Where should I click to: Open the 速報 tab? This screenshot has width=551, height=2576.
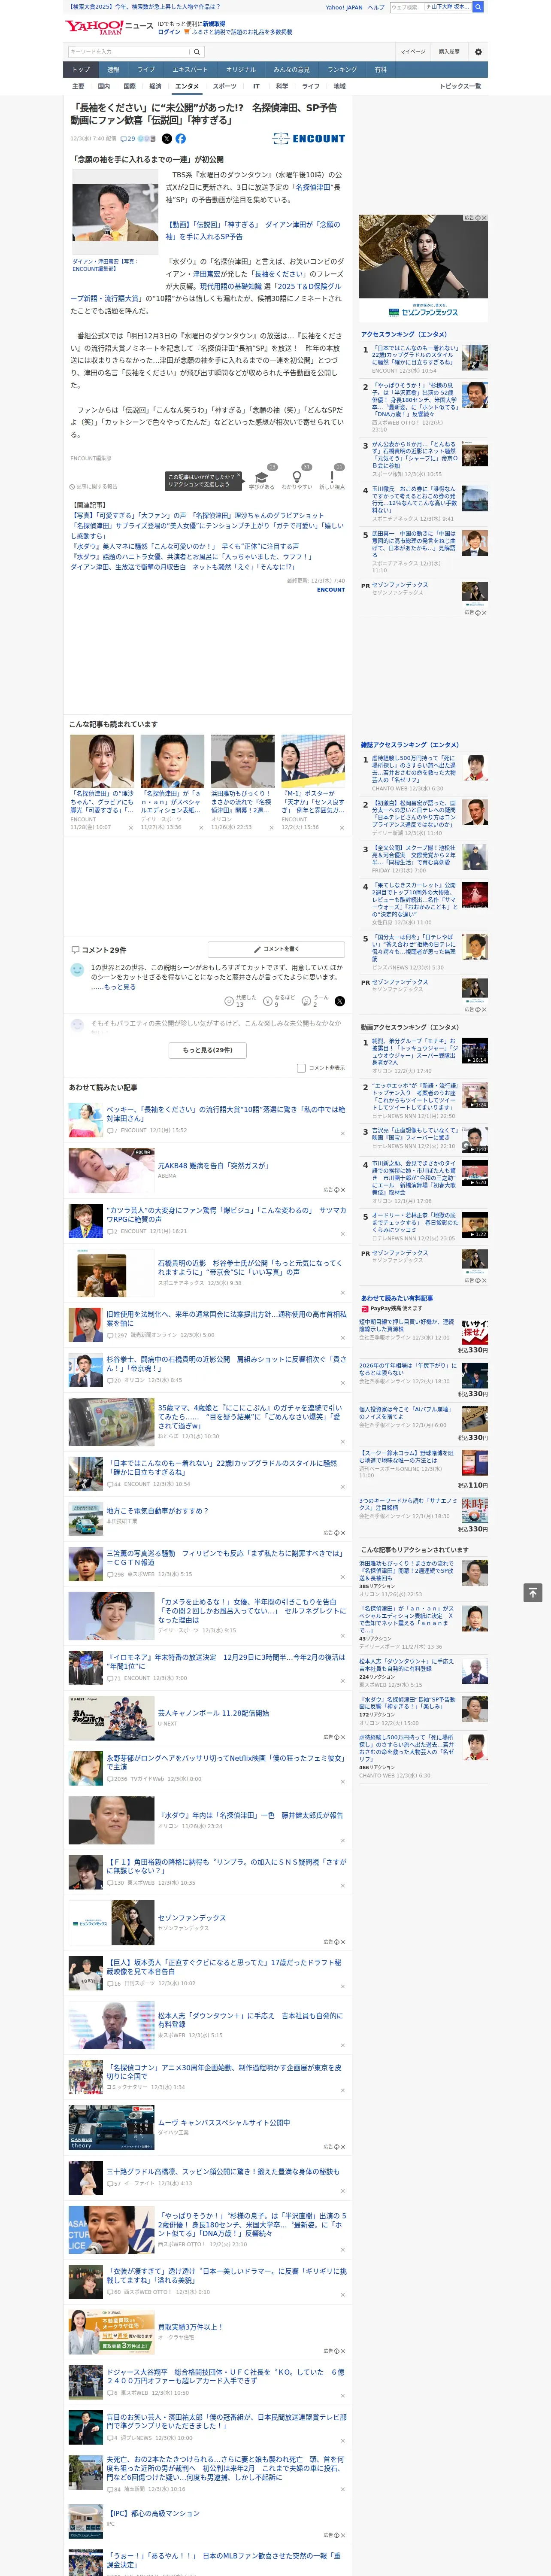113,70
